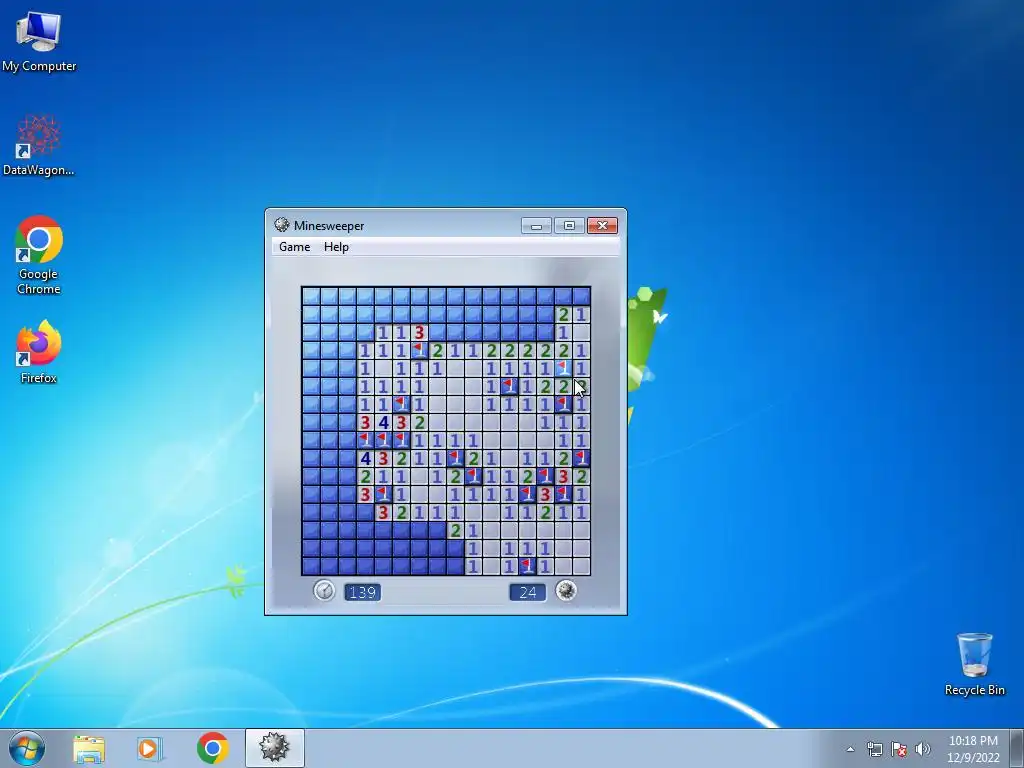Open Chrome from the taskbar

(212, 748)
